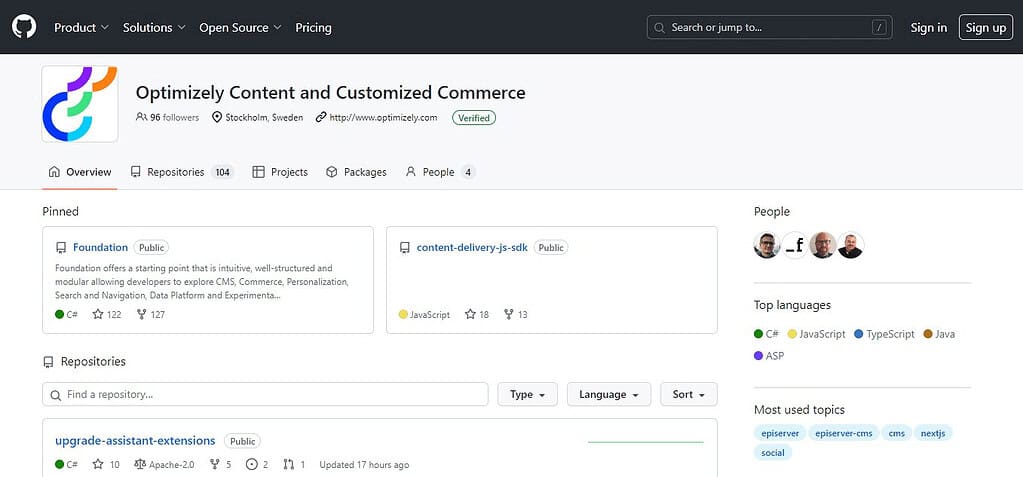Open the Sort dropdown

point(689,394)
